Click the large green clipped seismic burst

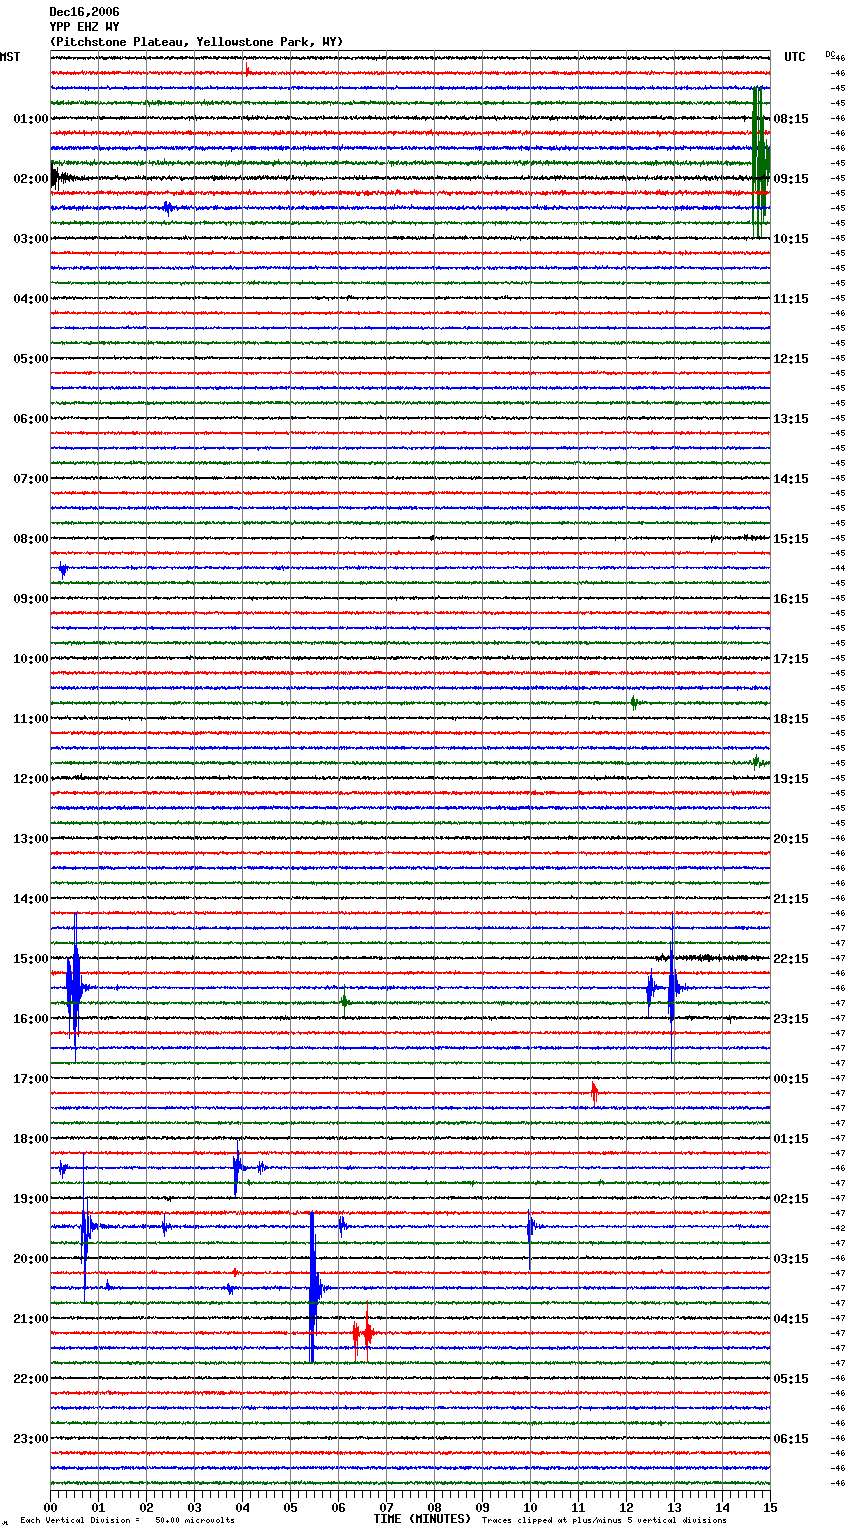click(x=761, y=162)
